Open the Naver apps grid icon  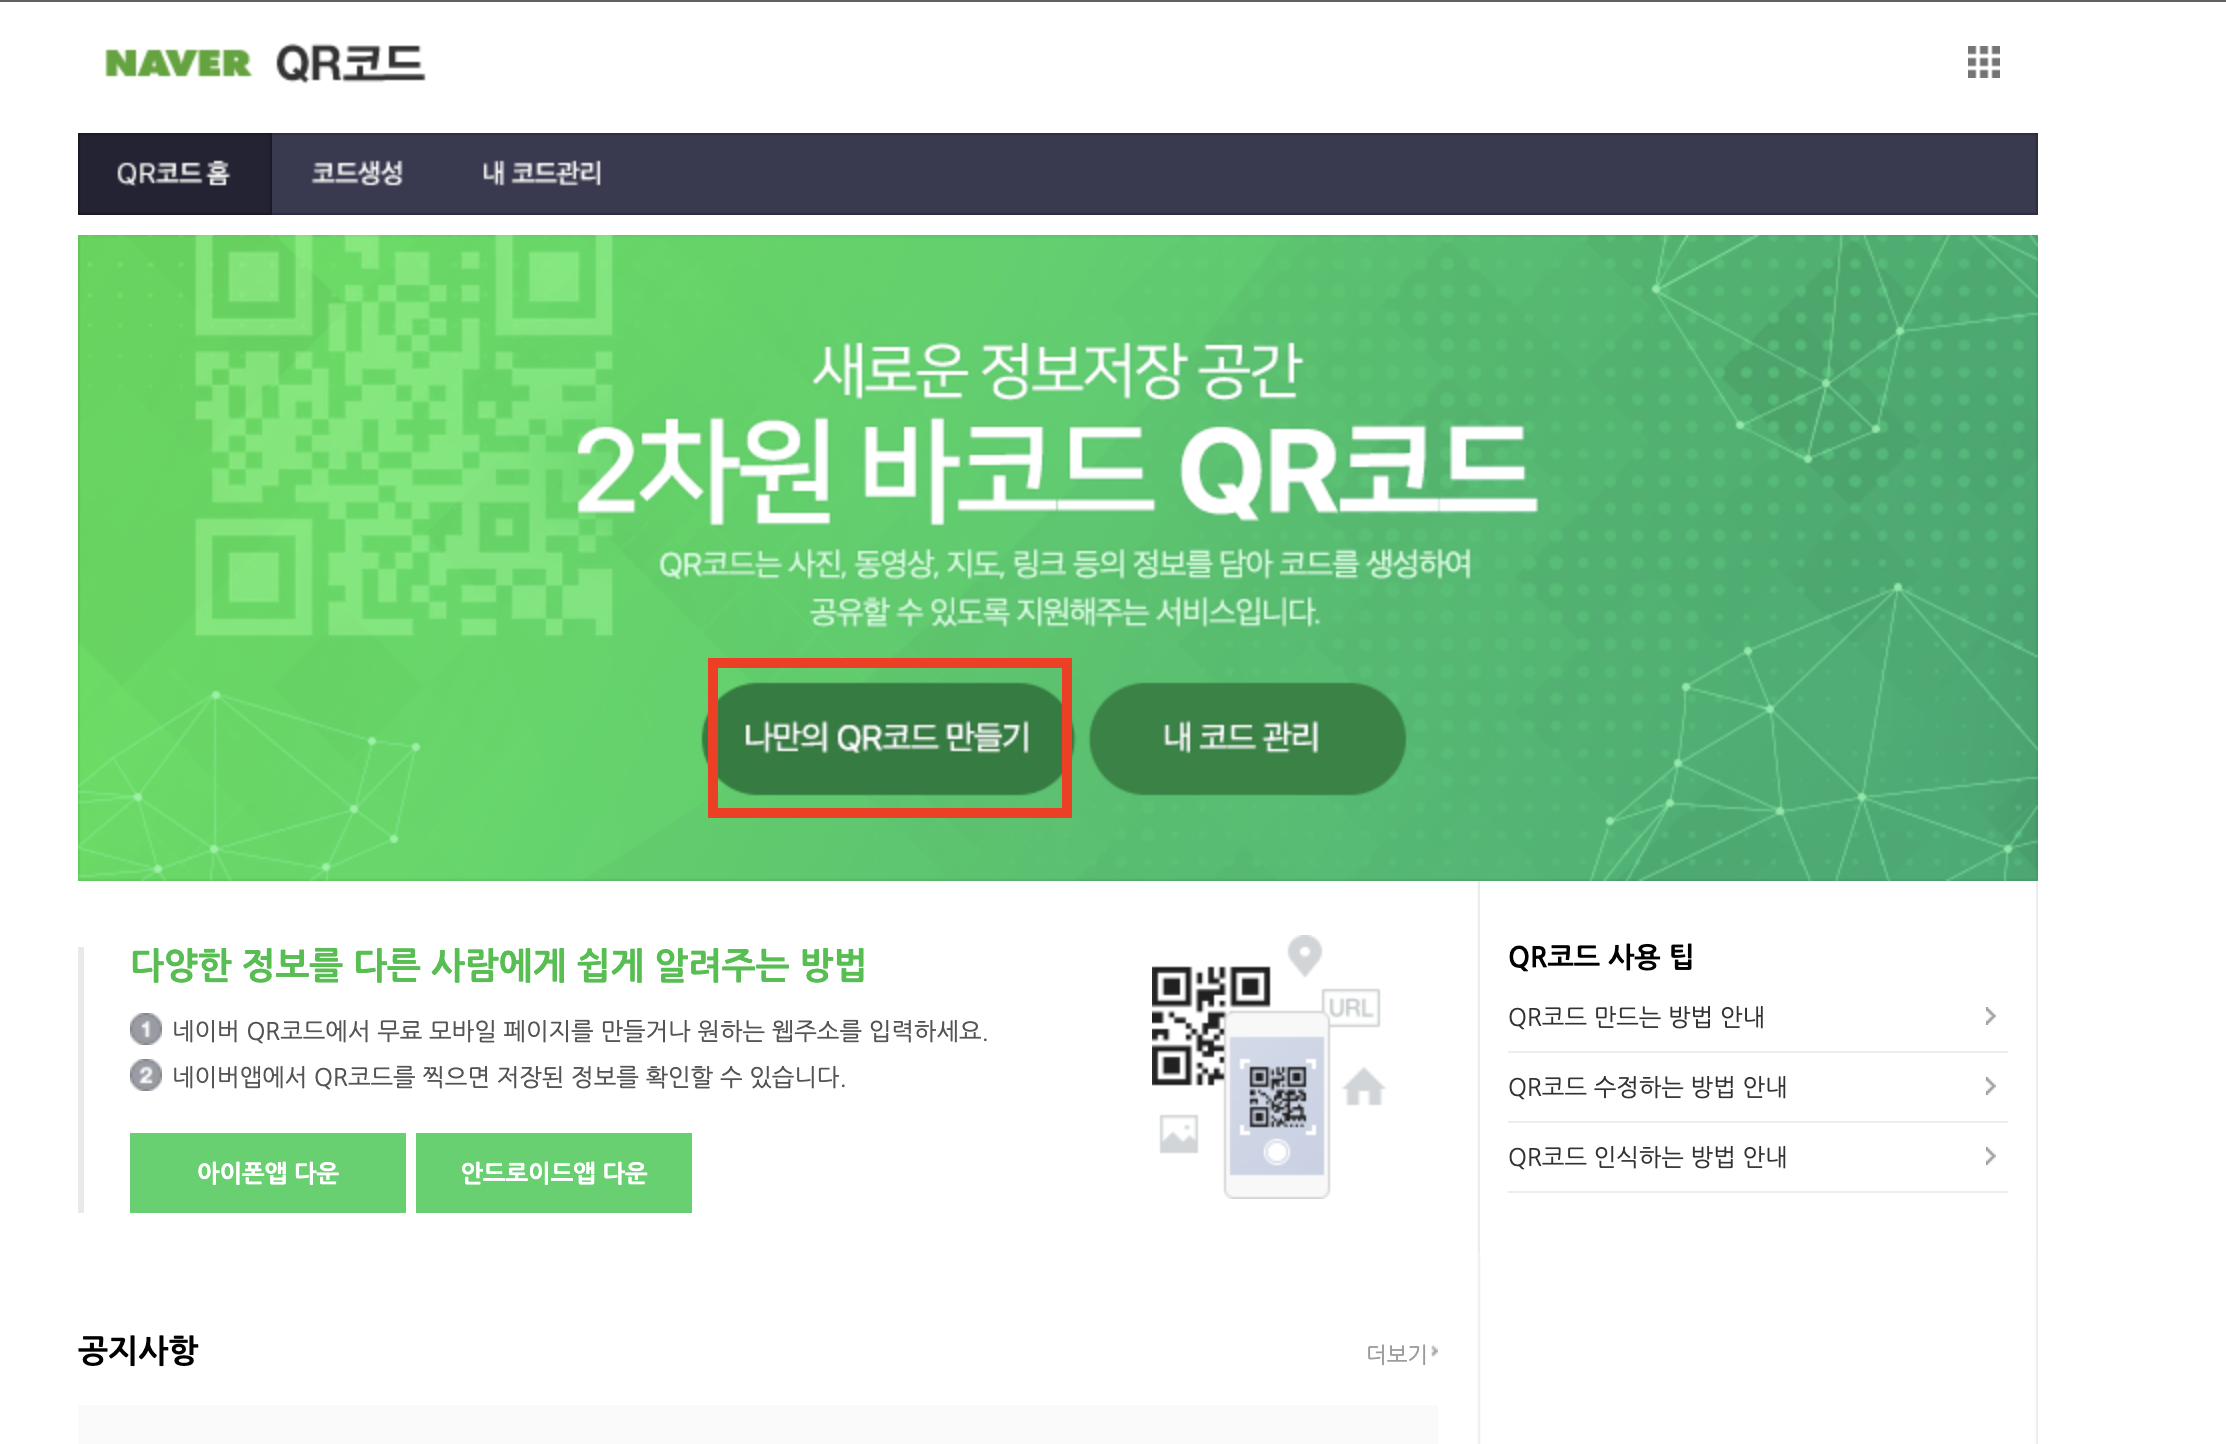pyautogui.click(x=1983, y=62)
